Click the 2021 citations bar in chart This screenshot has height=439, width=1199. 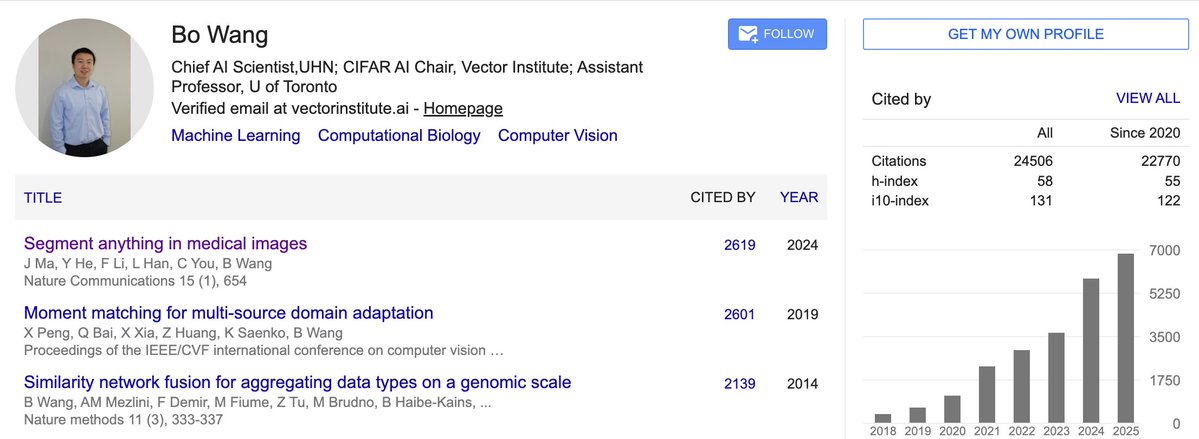point(987,394)
